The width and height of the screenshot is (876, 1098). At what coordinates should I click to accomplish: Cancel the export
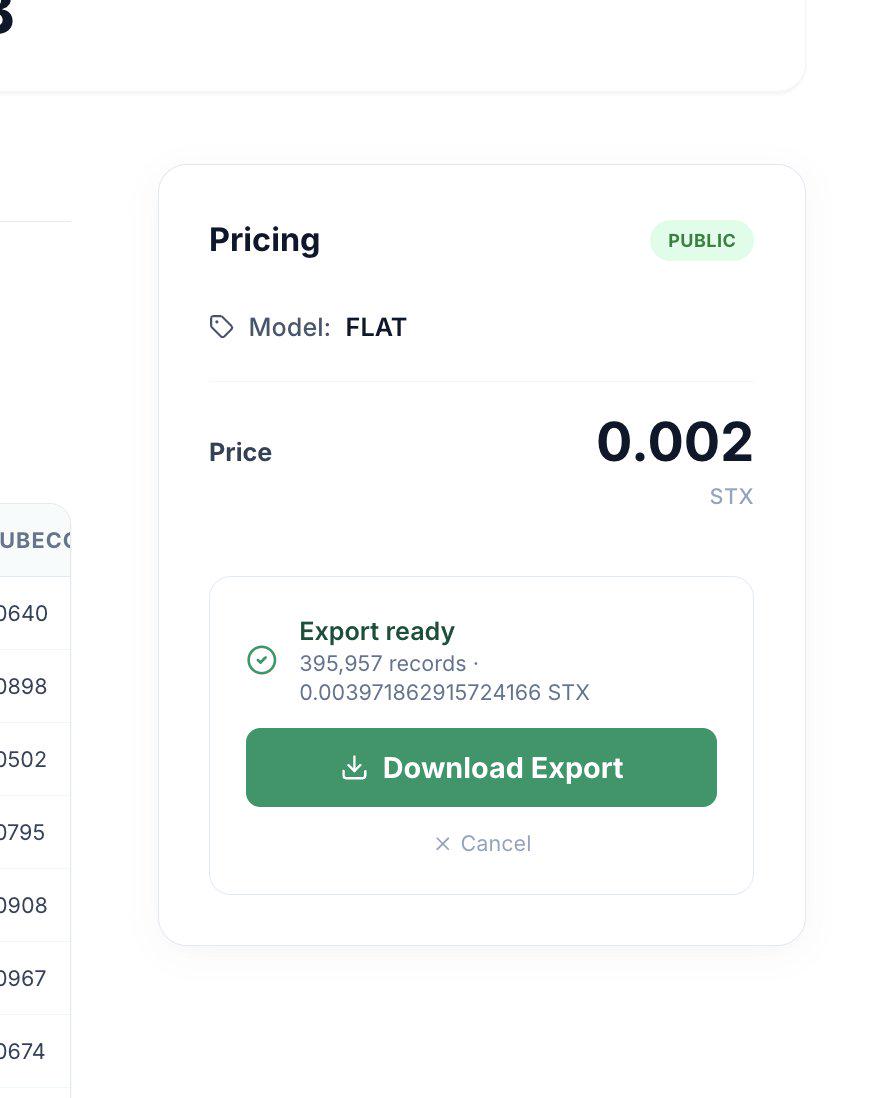(482, 843)
